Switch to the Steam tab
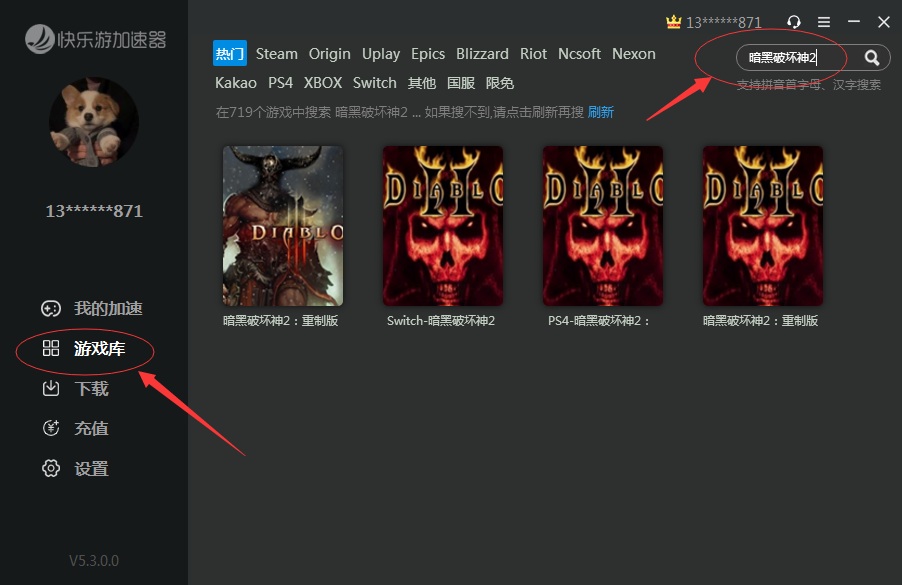Screen dimensions: 902x585 click(x=277, y=53)
